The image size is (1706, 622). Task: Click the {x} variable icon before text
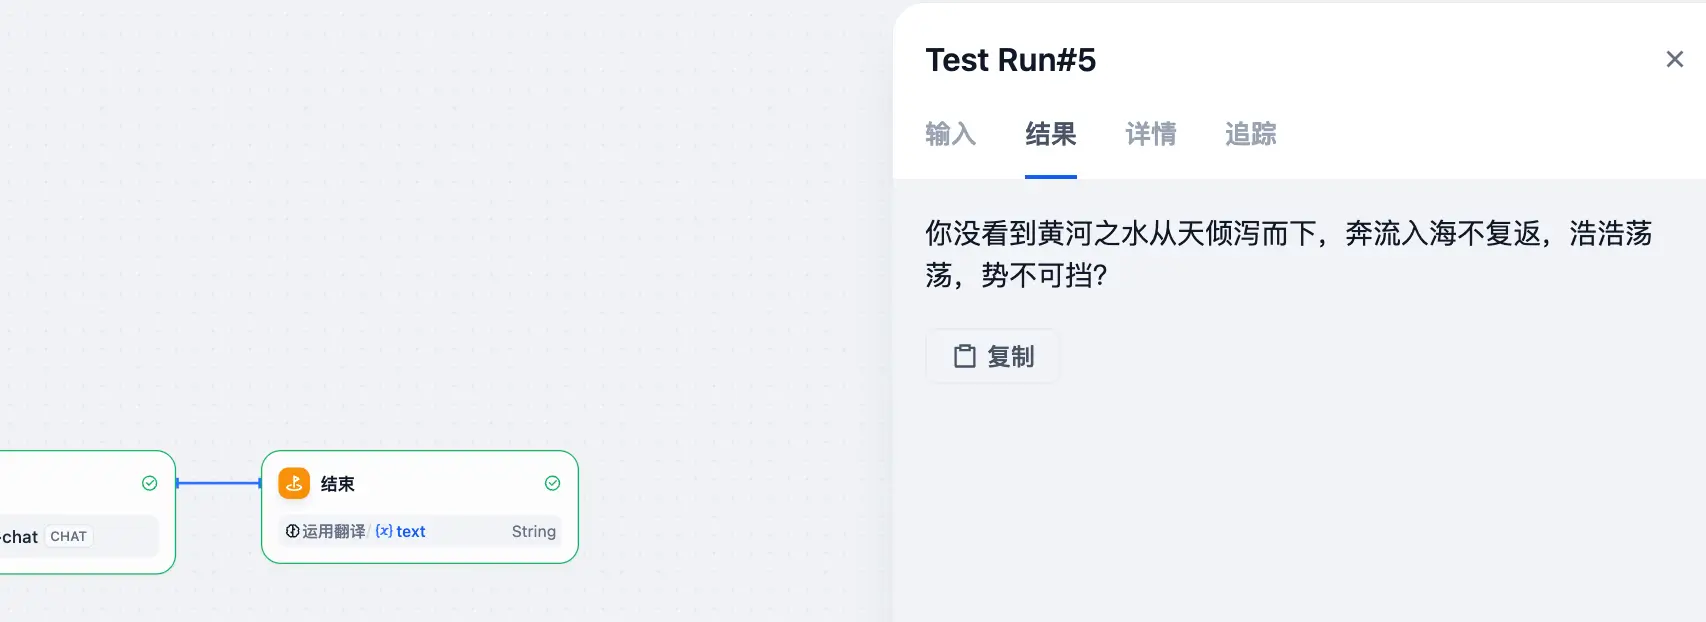(384, 531)
